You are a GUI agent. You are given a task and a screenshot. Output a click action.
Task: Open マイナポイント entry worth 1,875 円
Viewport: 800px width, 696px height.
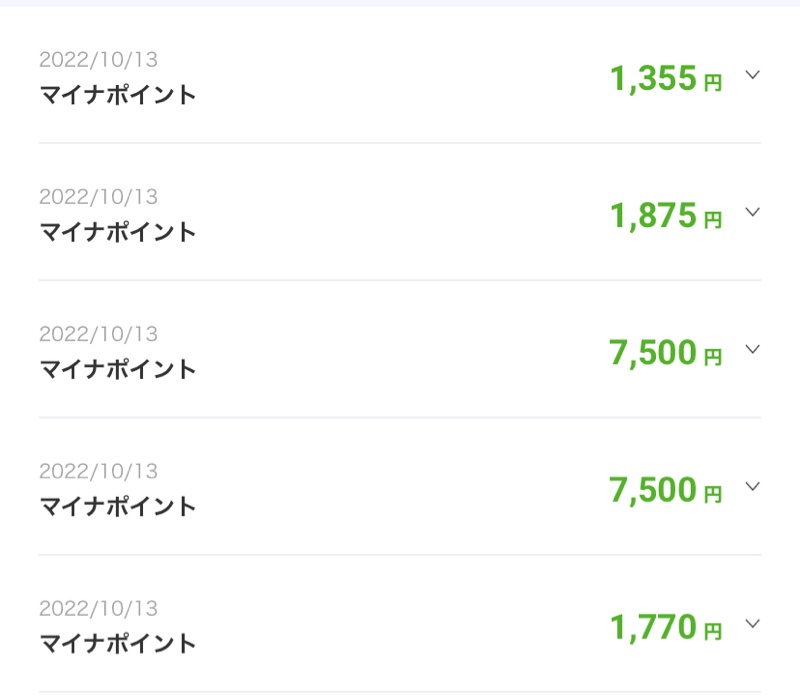click(x=118, y=233)
